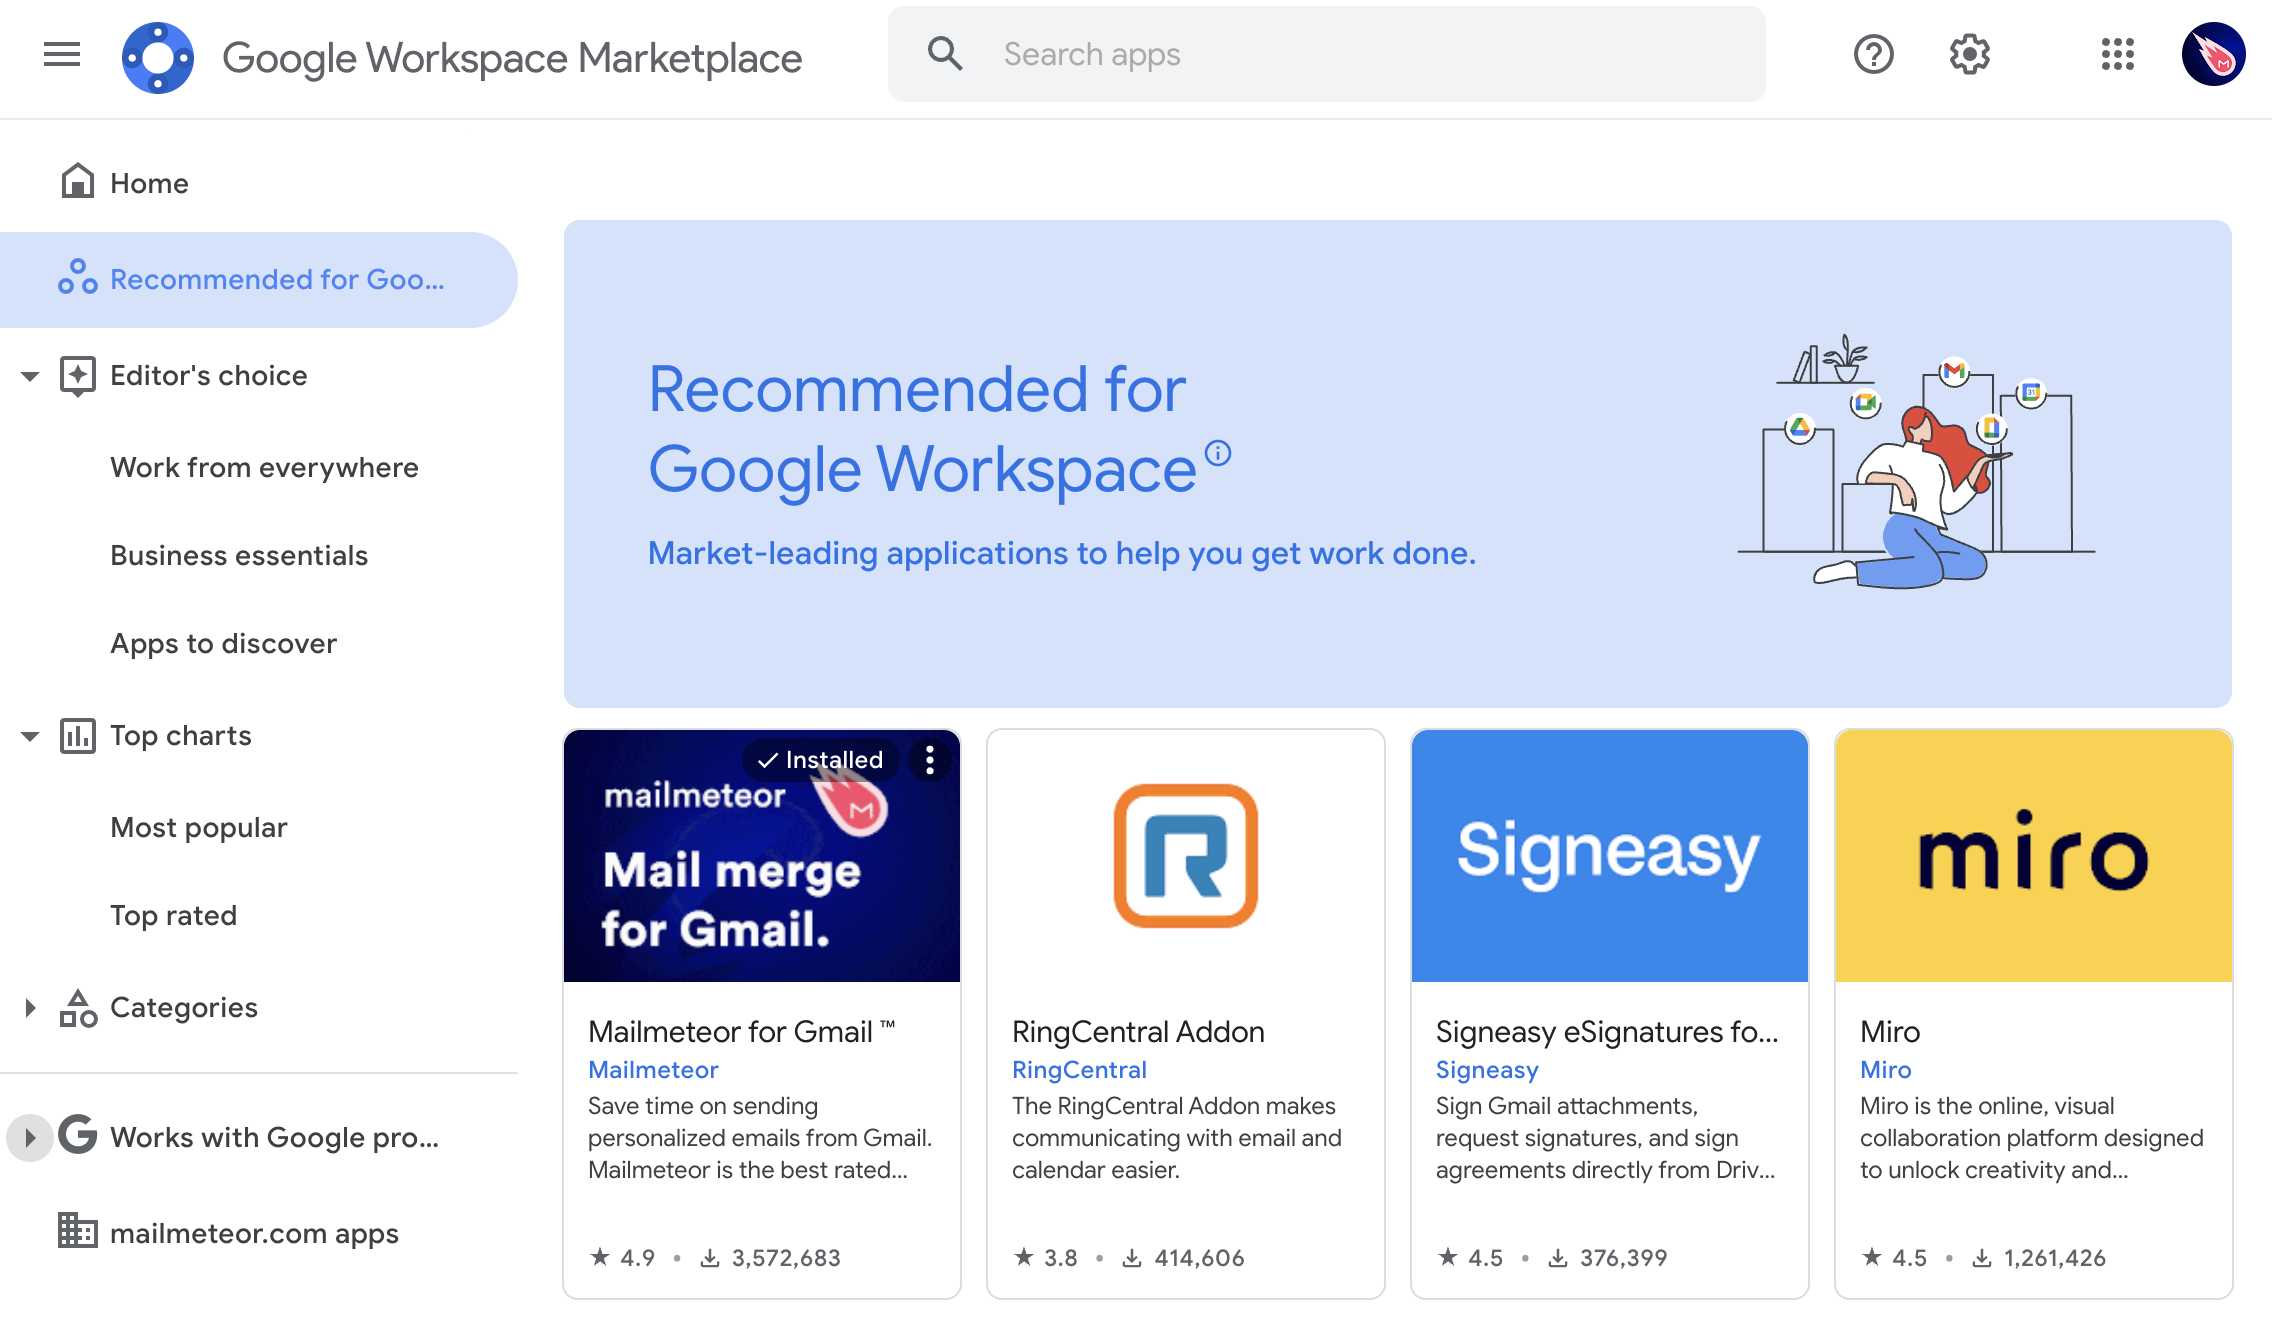Open Mailmeteor for Gmail app title
The width and height of the screenshot is (2272, 1326).
coord(741,1031)
